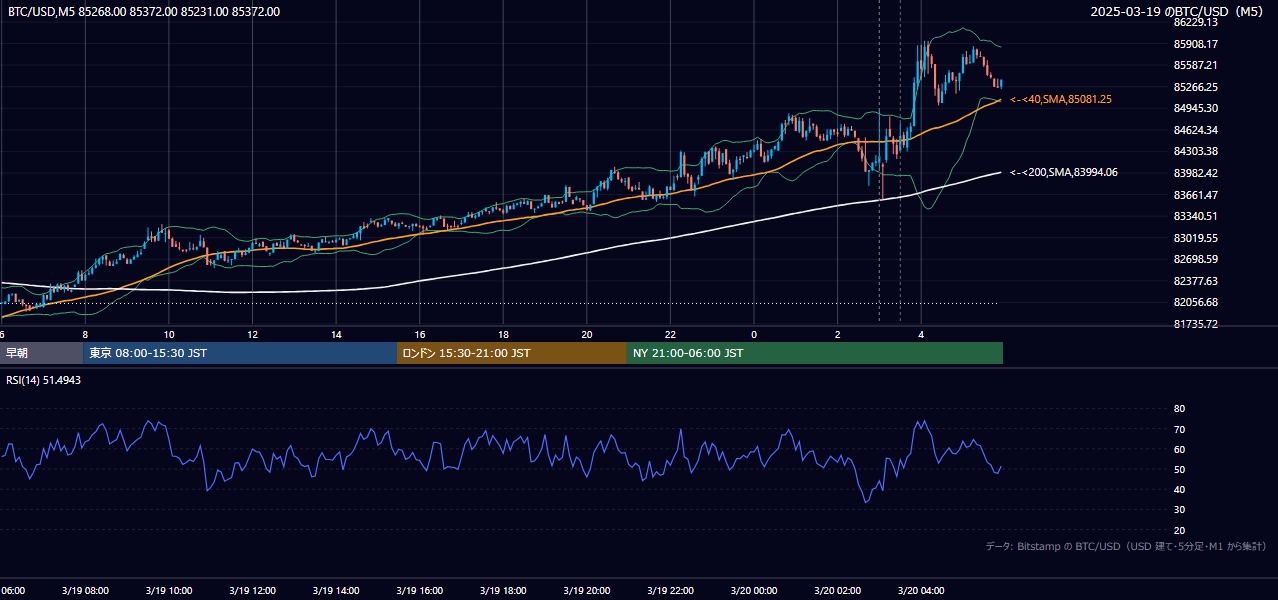The width and height of the screenshot is (1278, 600).
Task: Click hour tick 22 below the price chart
Action: [670, 334]
